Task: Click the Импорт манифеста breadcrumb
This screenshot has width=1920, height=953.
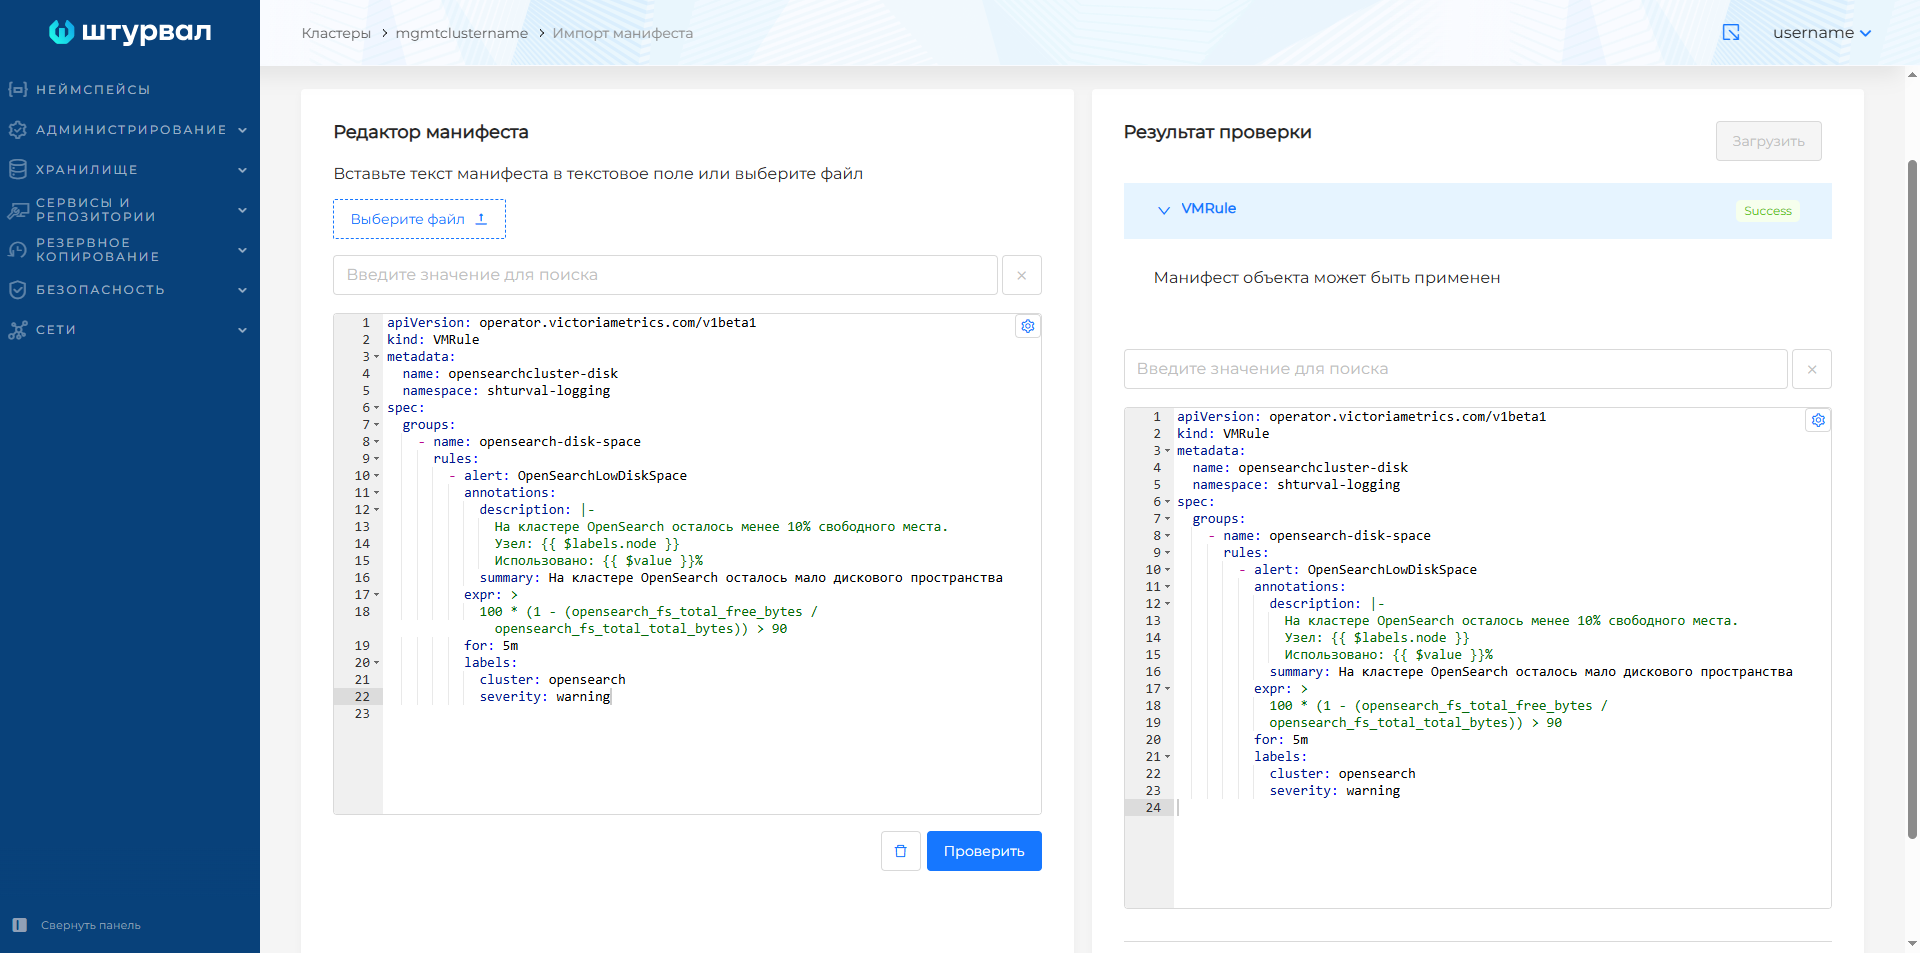Action: tap(622, 33)
